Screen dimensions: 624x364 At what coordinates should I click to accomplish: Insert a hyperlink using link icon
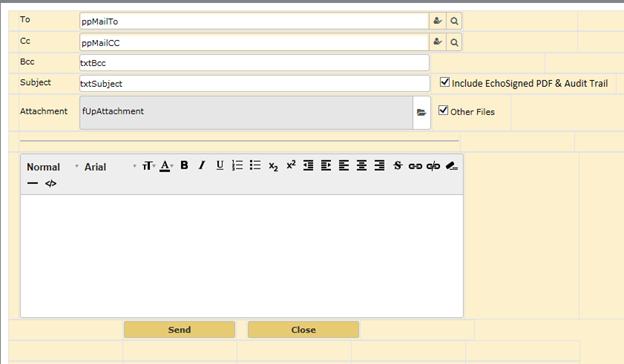click(x=415, y=166)
